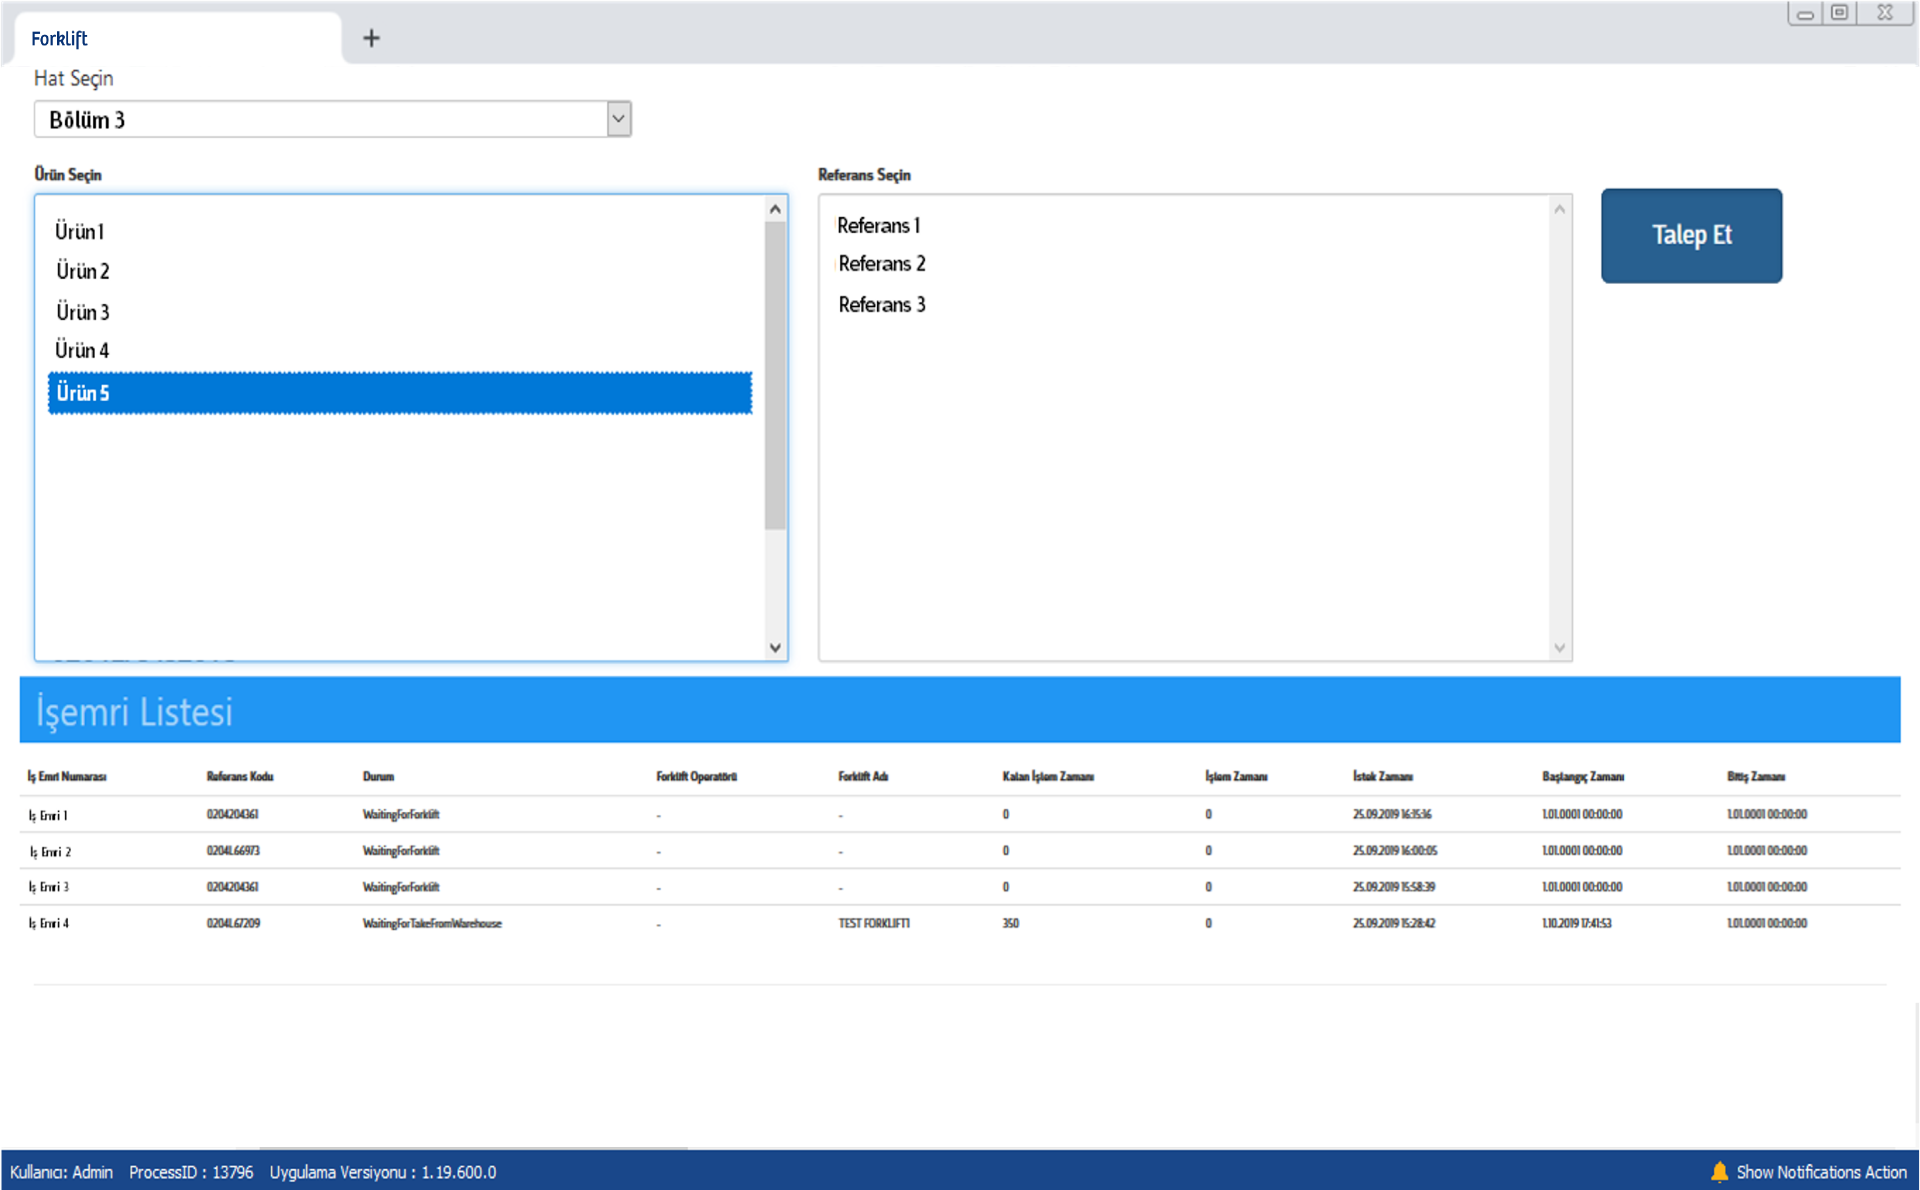The image size is (1920, 1190).
Task: Choose Referans 3 from reference list
Action: click(881, 305)
